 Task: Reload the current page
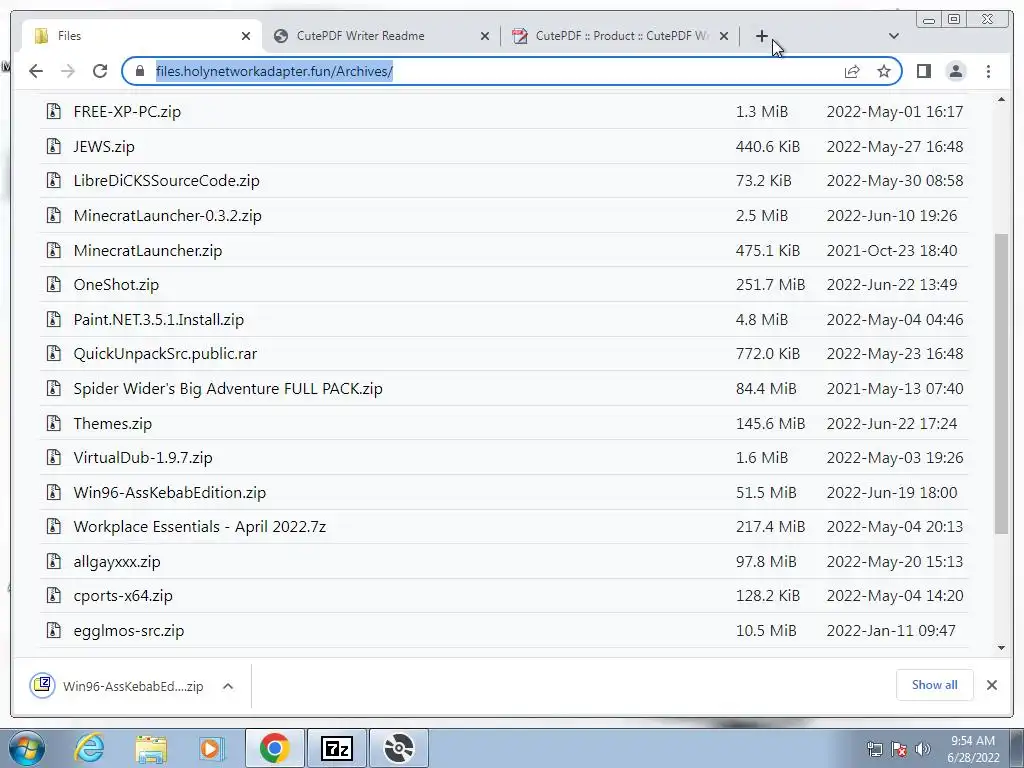(x=100, y=71)
